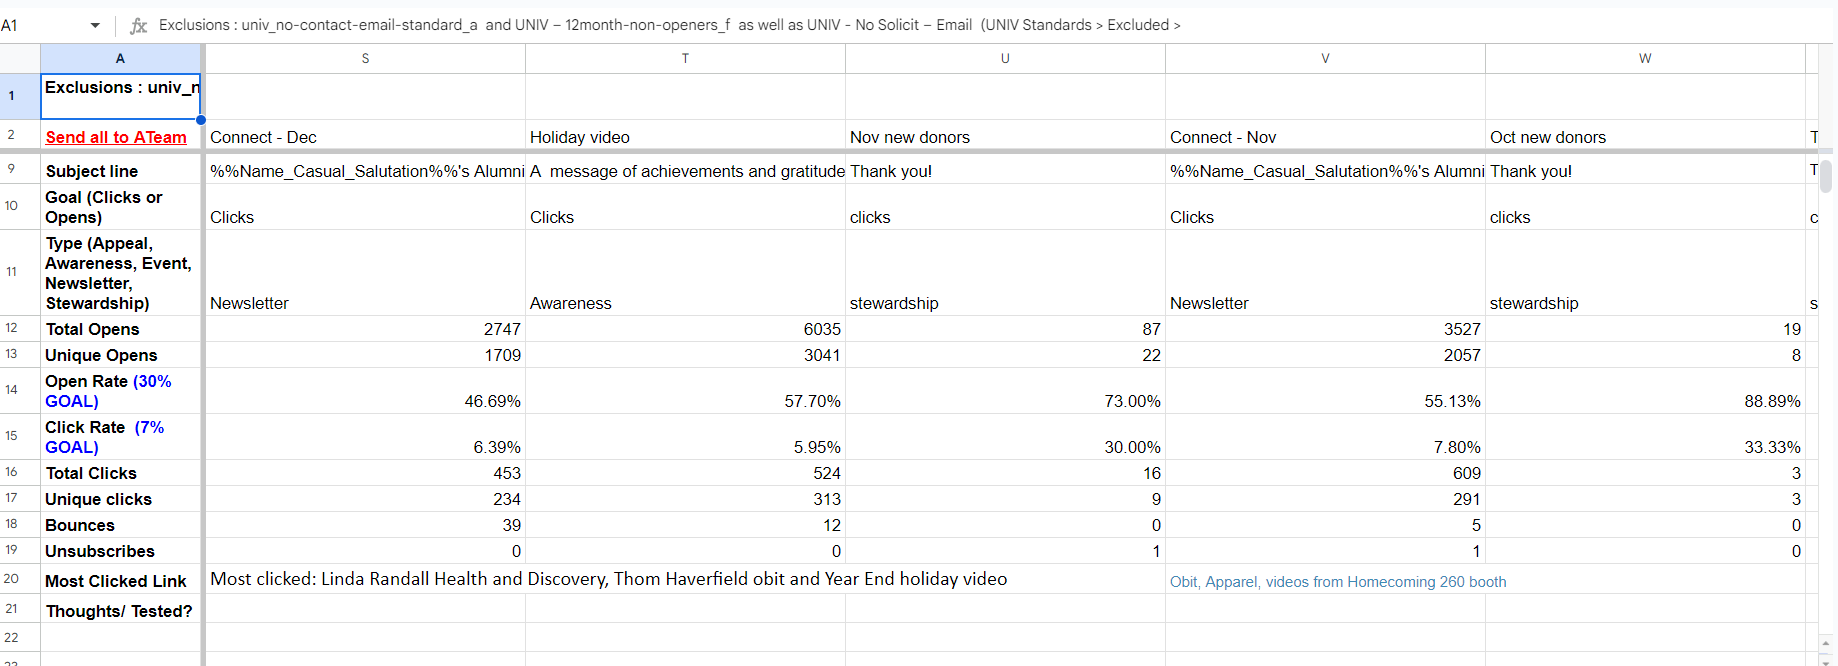
Task: Select 'Nov new donors' cell
Action: point(1004,138)
